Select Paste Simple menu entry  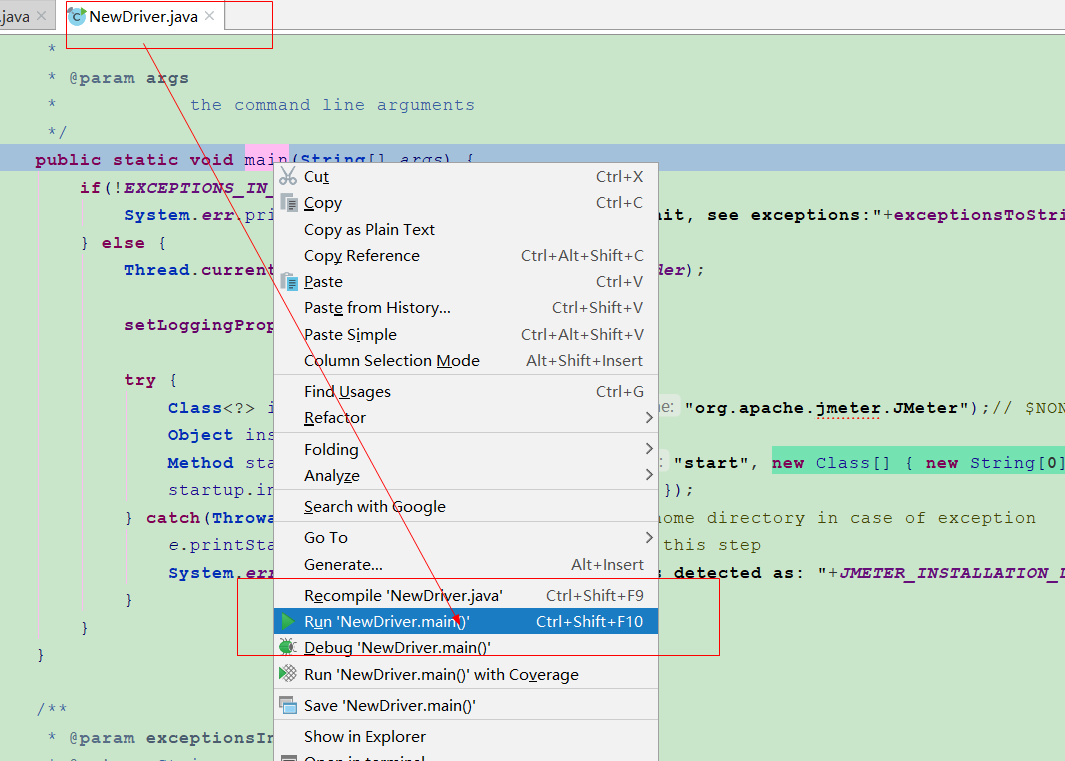(466, 334)
